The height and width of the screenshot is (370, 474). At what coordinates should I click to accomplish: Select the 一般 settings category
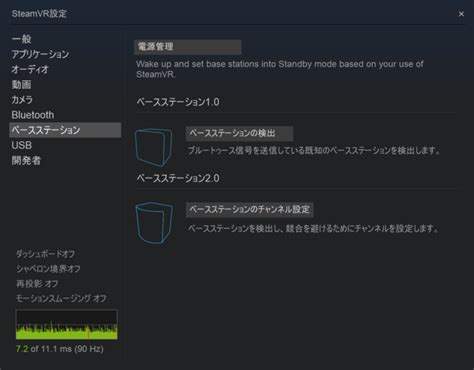coord(21,39)
